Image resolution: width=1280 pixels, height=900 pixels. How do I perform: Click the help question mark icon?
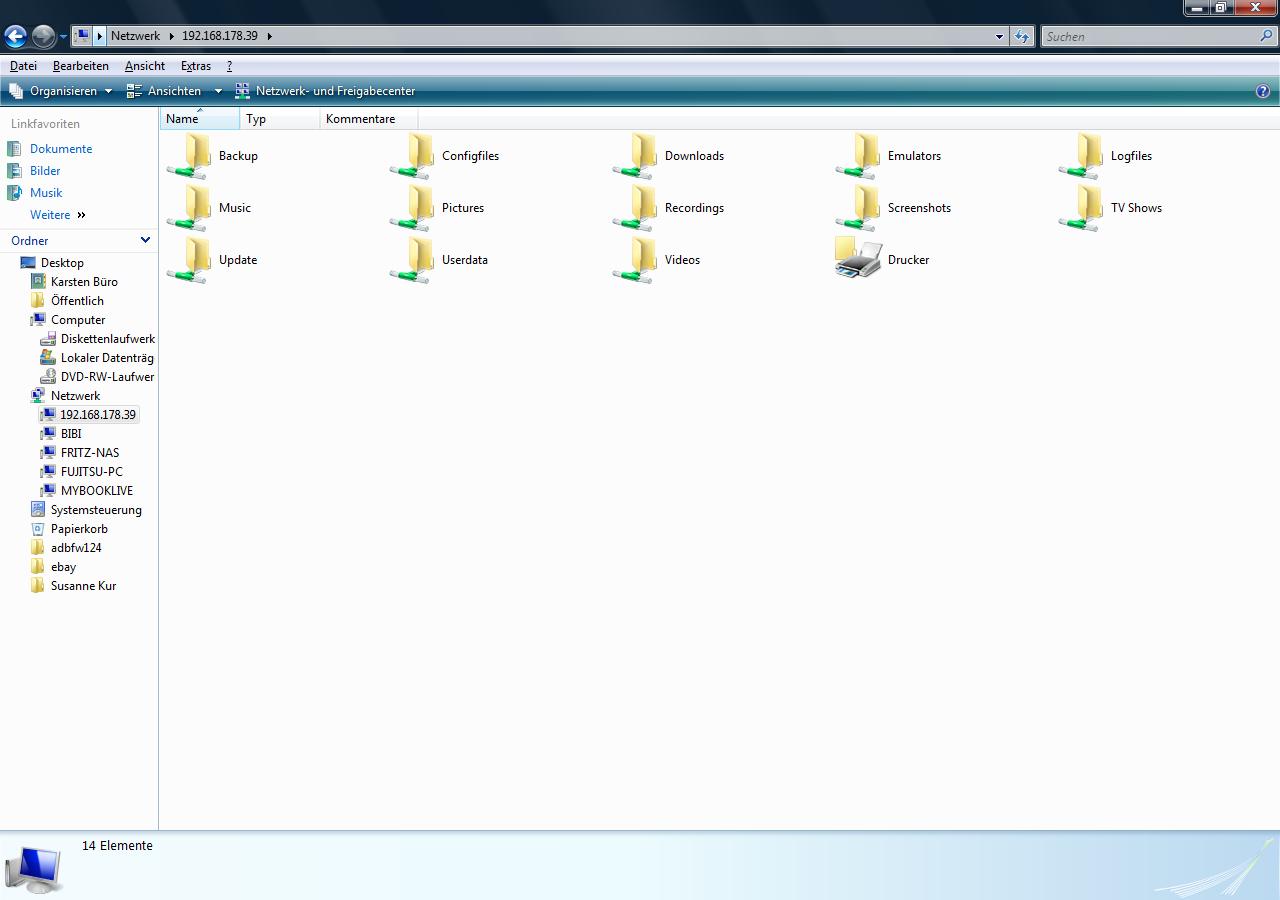[1262, 91]
